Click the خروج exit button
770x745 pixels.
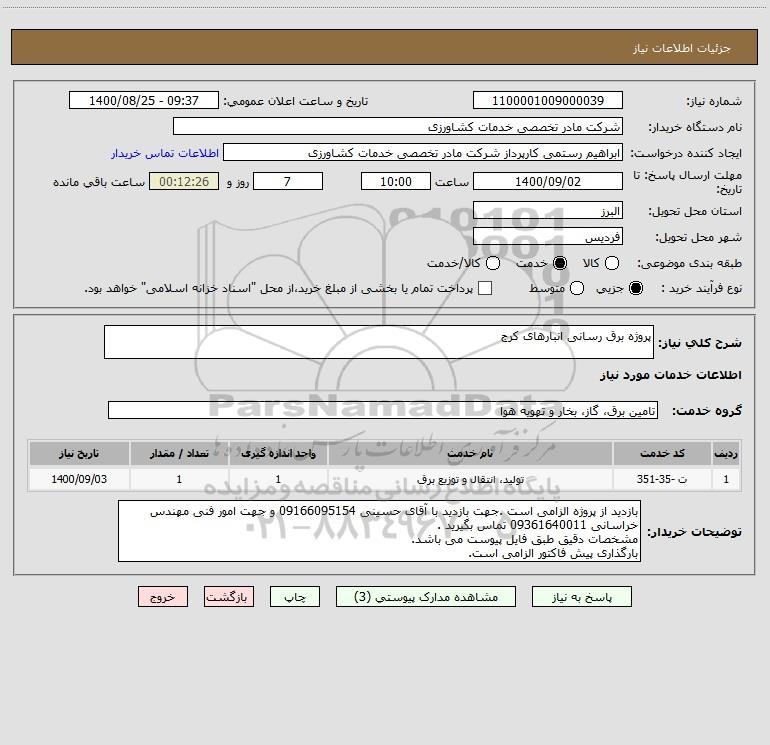163,597
